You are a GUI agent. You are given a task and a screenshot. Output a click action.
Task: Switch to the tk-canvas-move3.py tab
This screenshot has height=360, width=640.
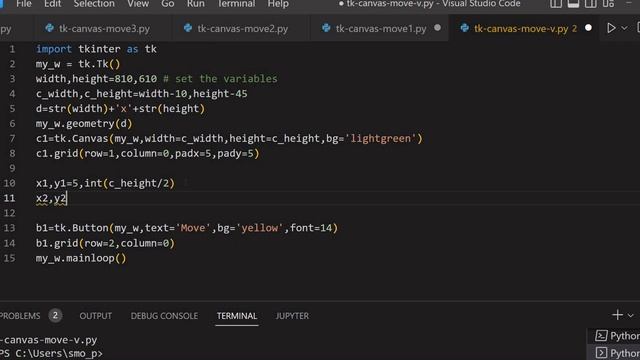click(104, 29)
